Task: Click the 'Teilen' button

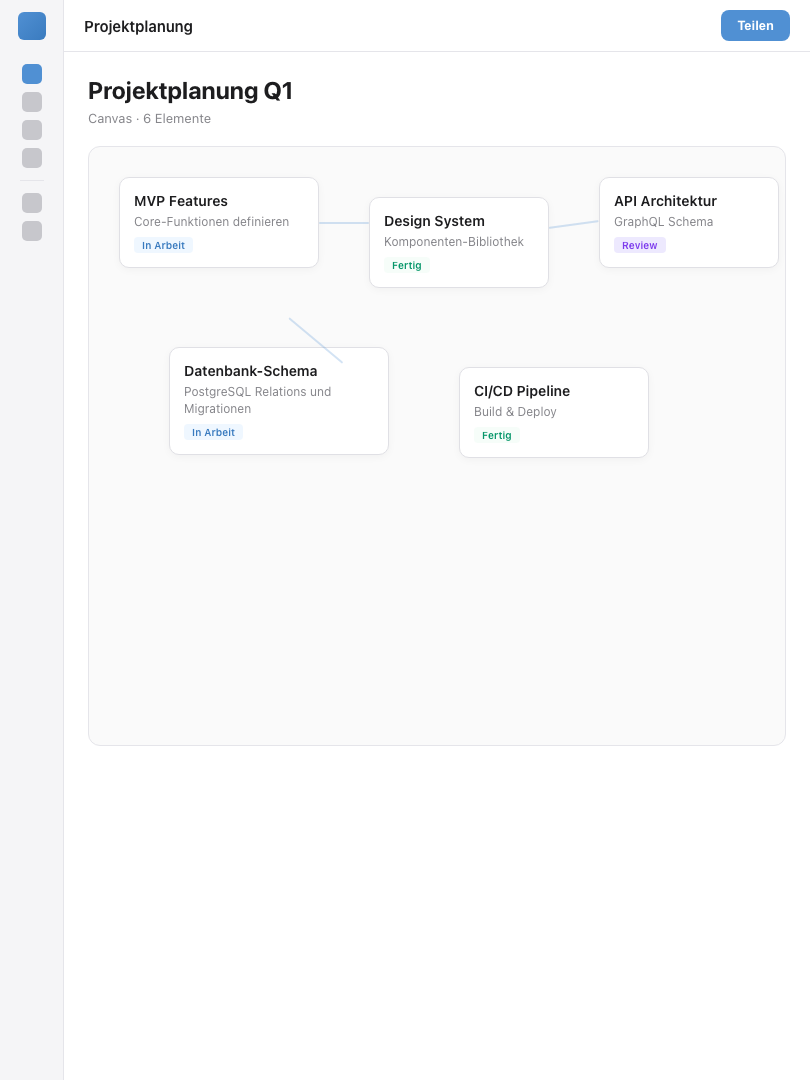Action: pyautogui.click(x=755, y=26)
